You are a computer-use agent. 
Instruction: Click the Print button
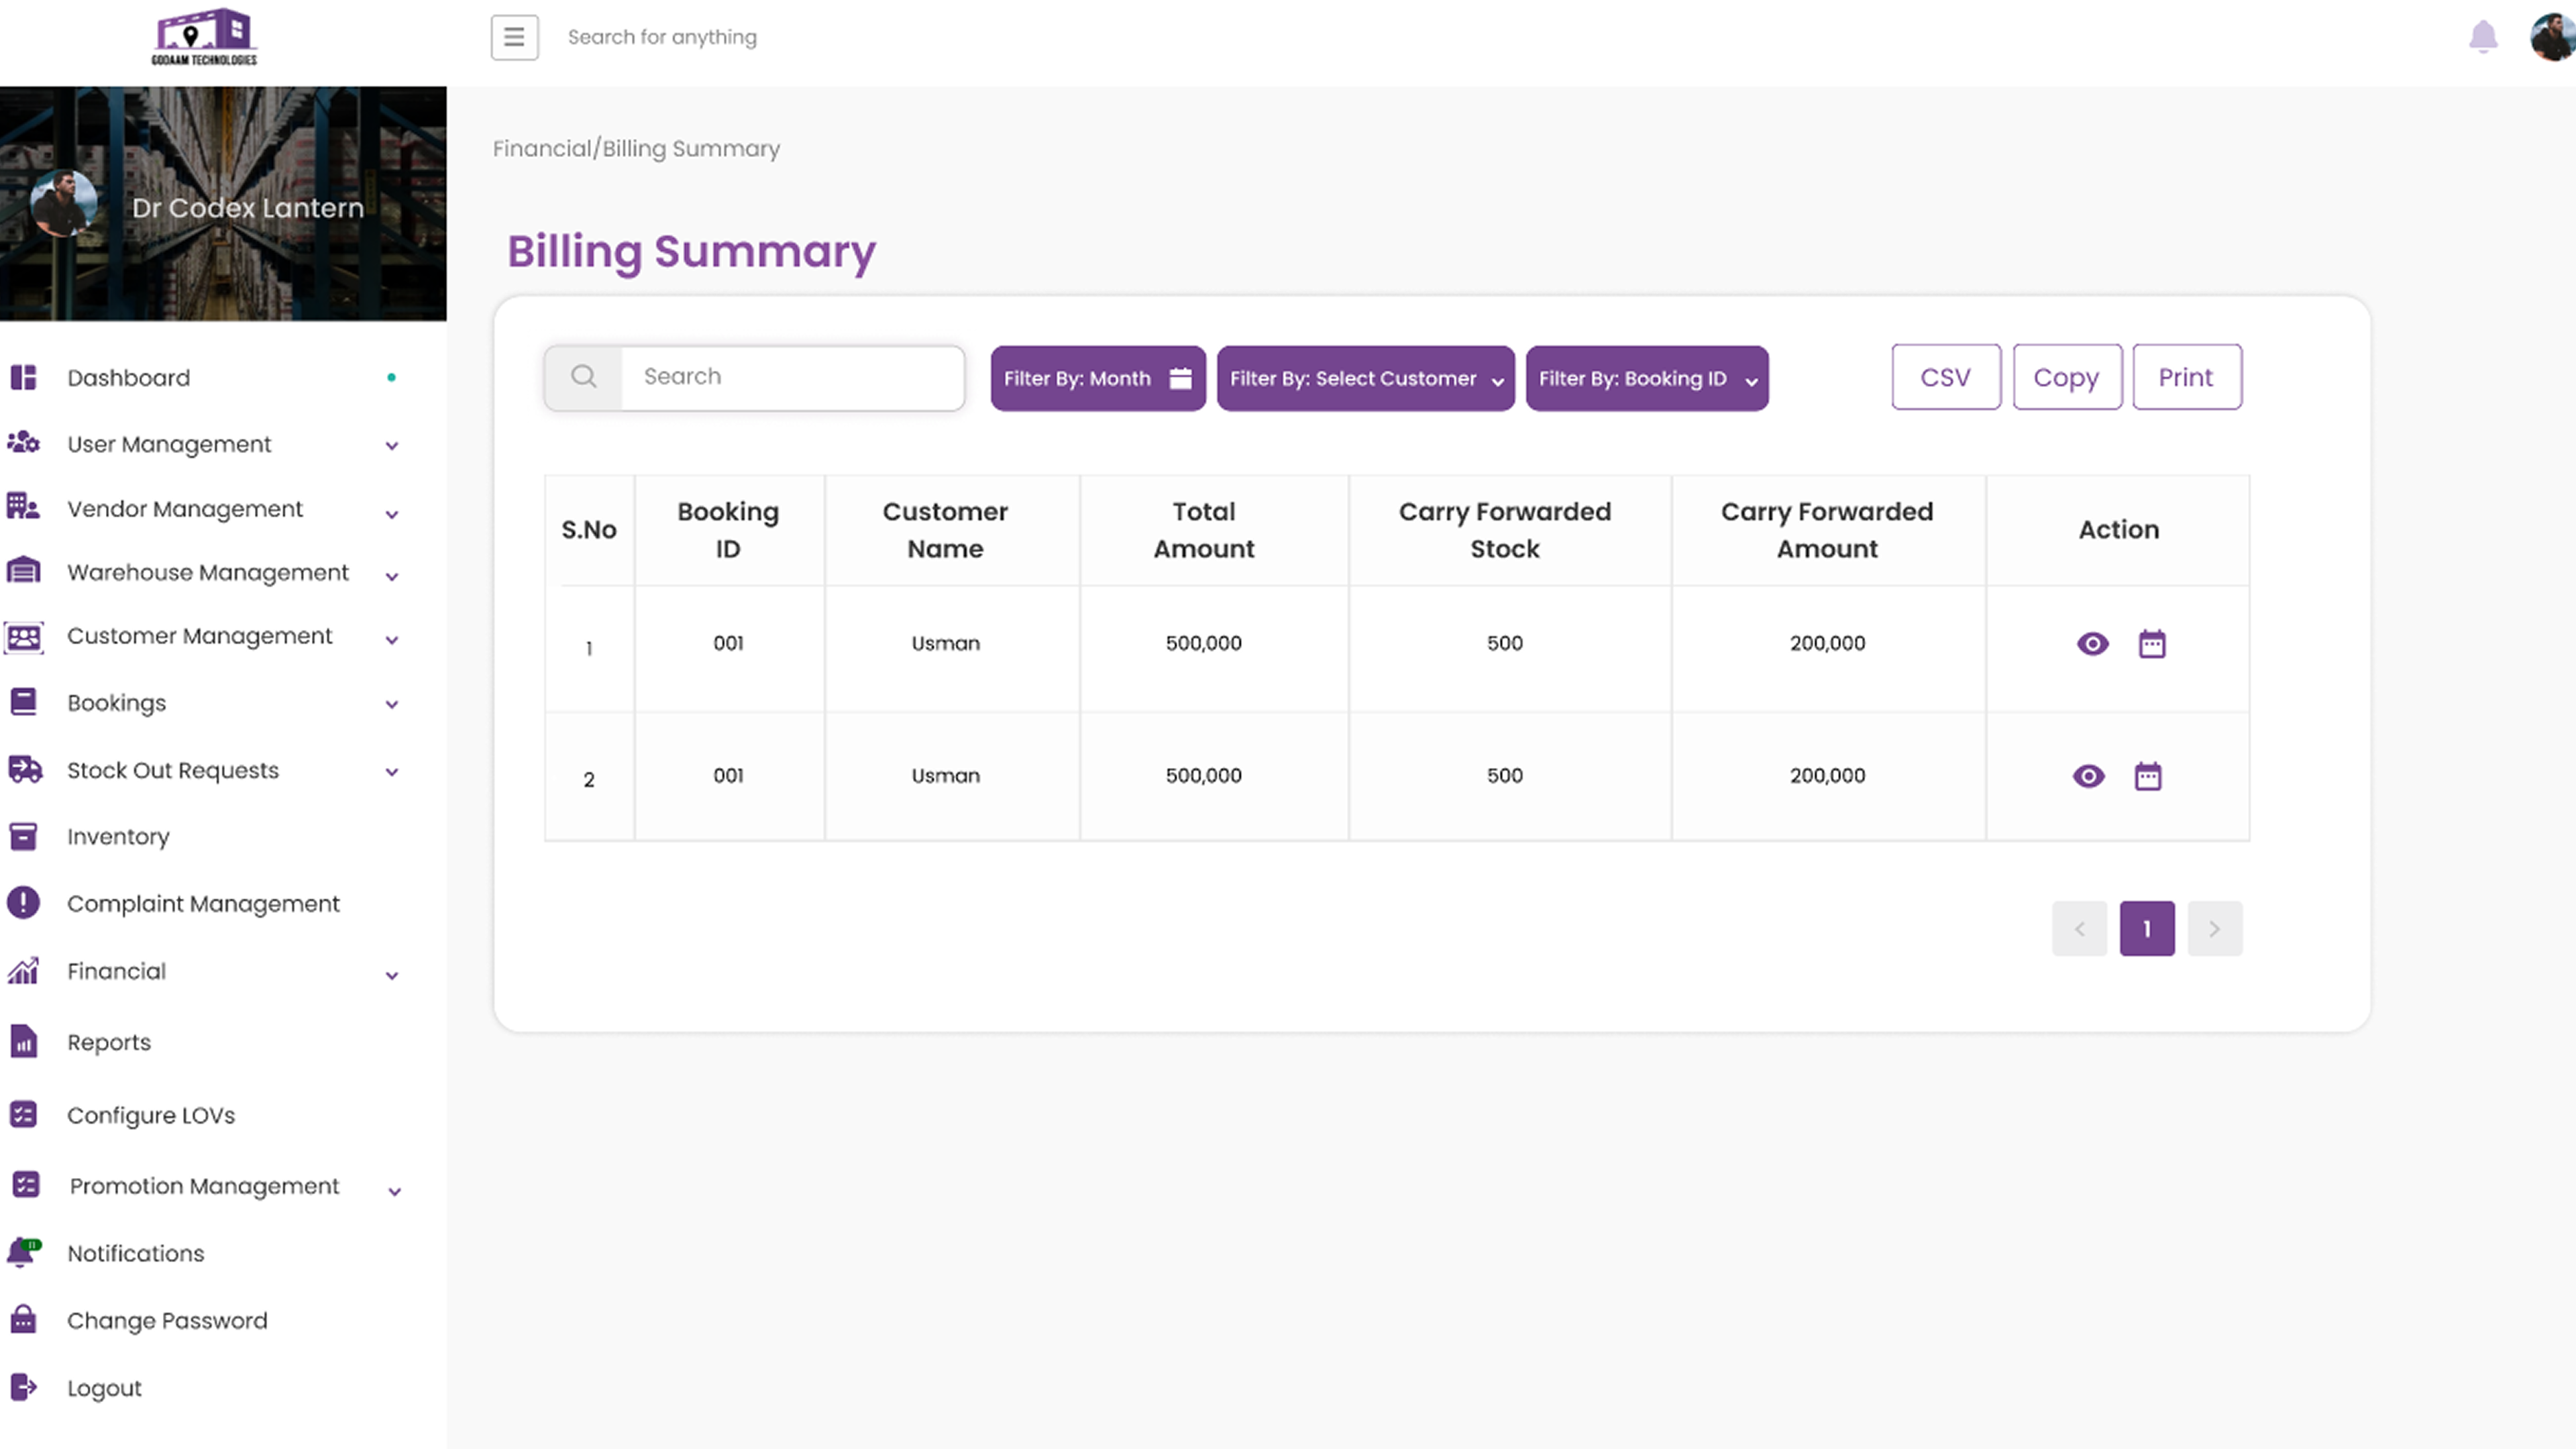click(2187, 377)
